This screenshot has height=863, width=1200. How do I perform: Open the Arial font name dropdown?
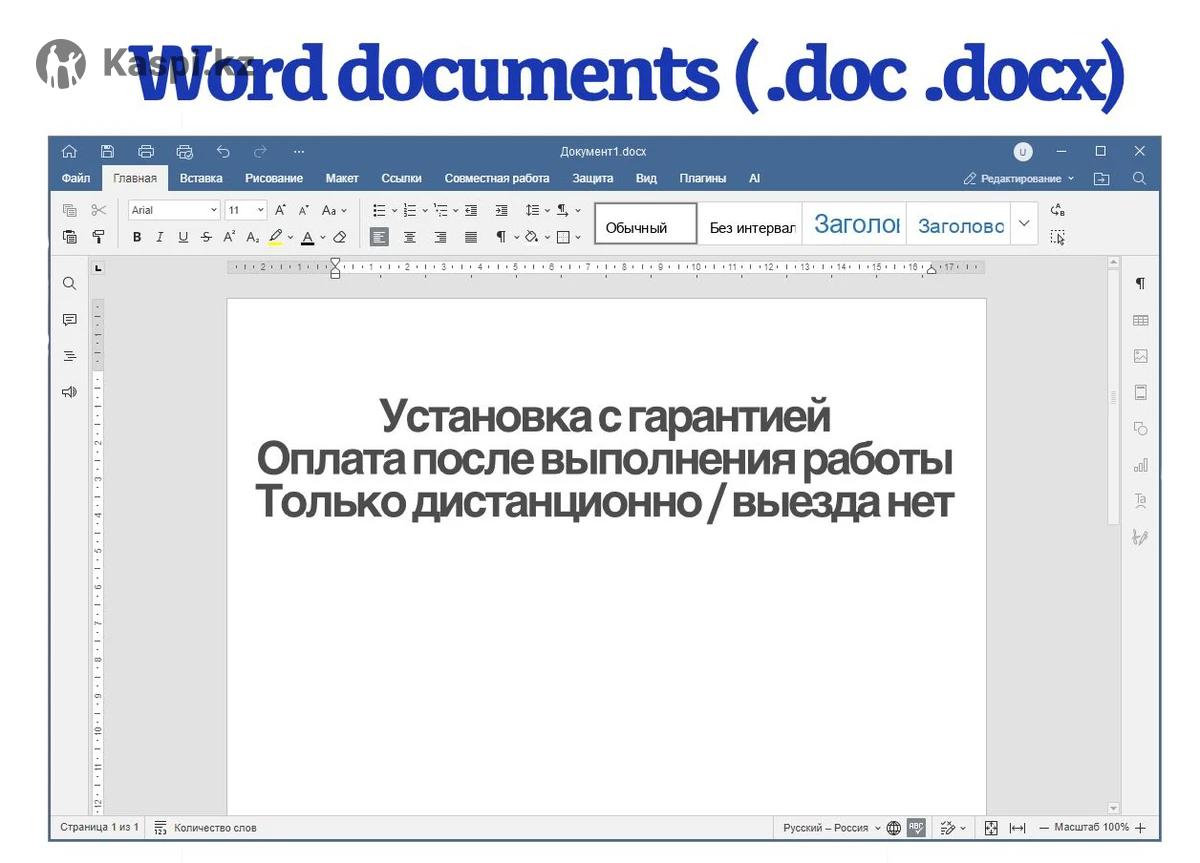174,210
